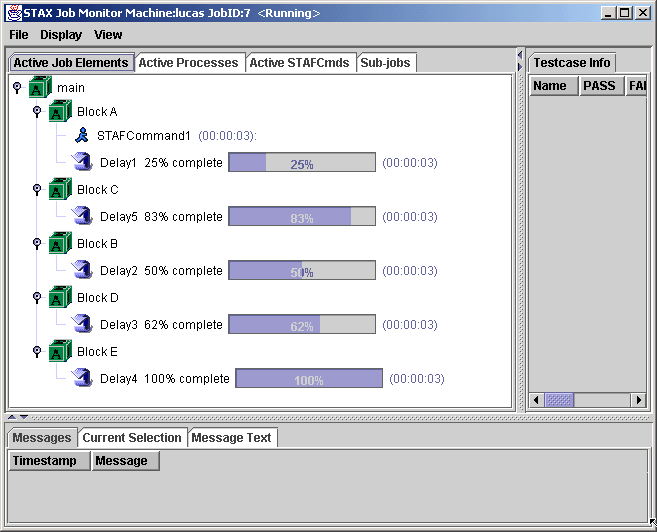Click the STAFCommand1 running man icon
657x532 pixels.
(82, 135)
